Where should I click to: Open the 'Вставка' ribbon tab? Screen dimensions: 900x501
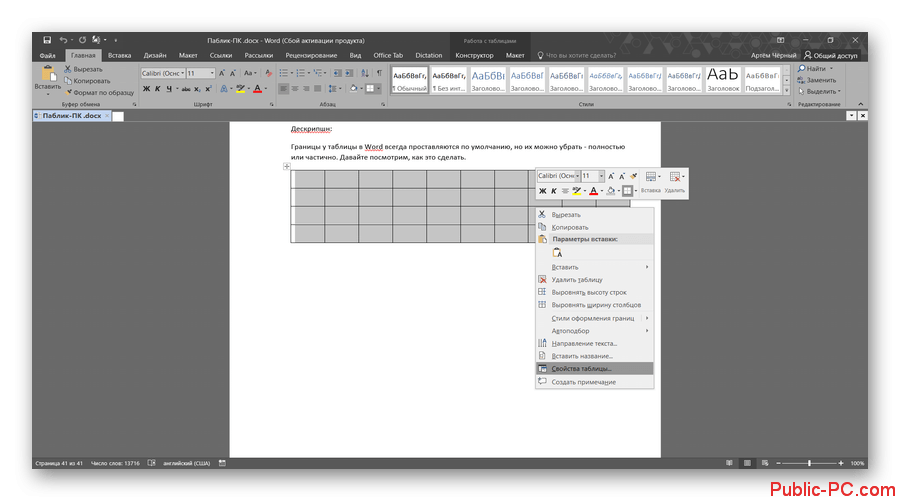point(119,55)
